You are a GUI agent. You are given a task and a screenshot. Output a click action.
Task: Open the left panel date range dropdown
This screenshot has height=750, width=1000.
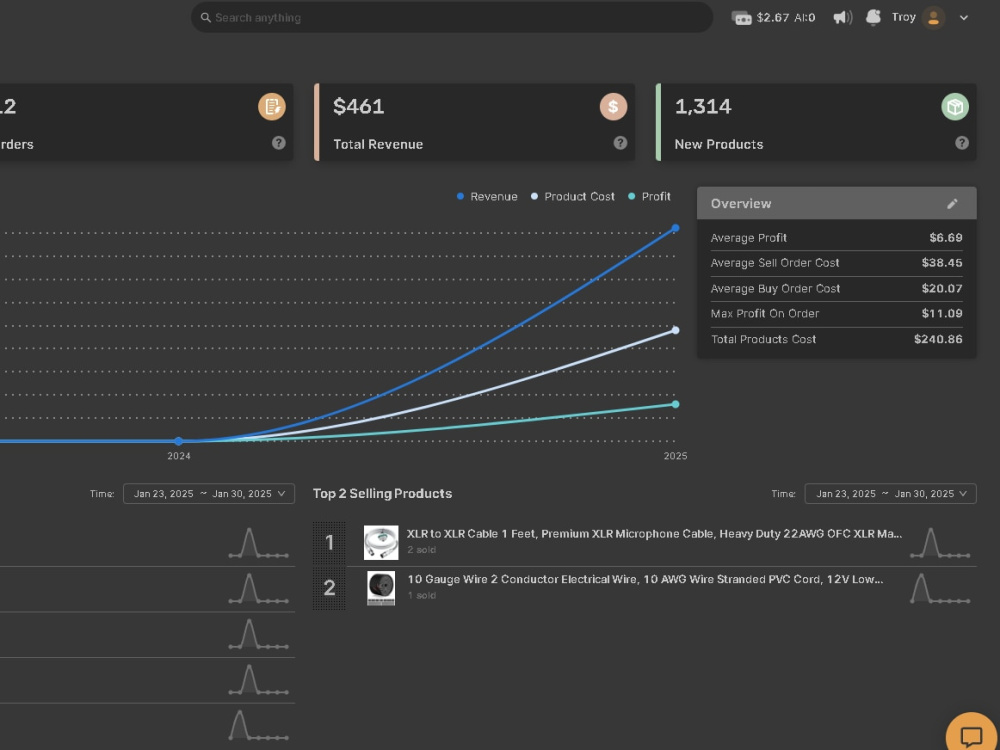(x=209, y=494)
